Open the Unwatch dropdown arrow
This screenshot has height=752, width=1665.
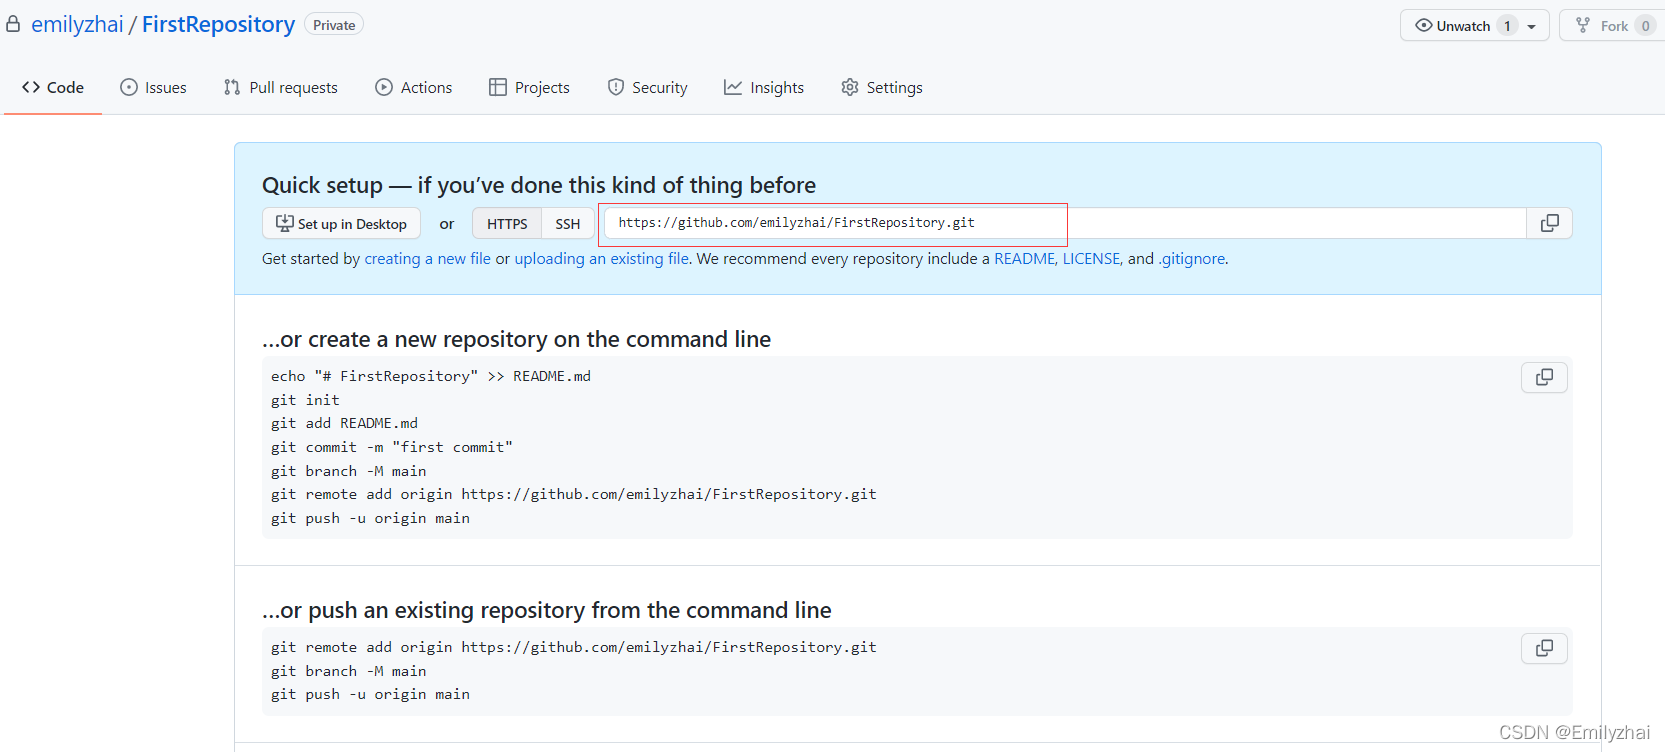pyautogui.click(x=1531, y=26)
